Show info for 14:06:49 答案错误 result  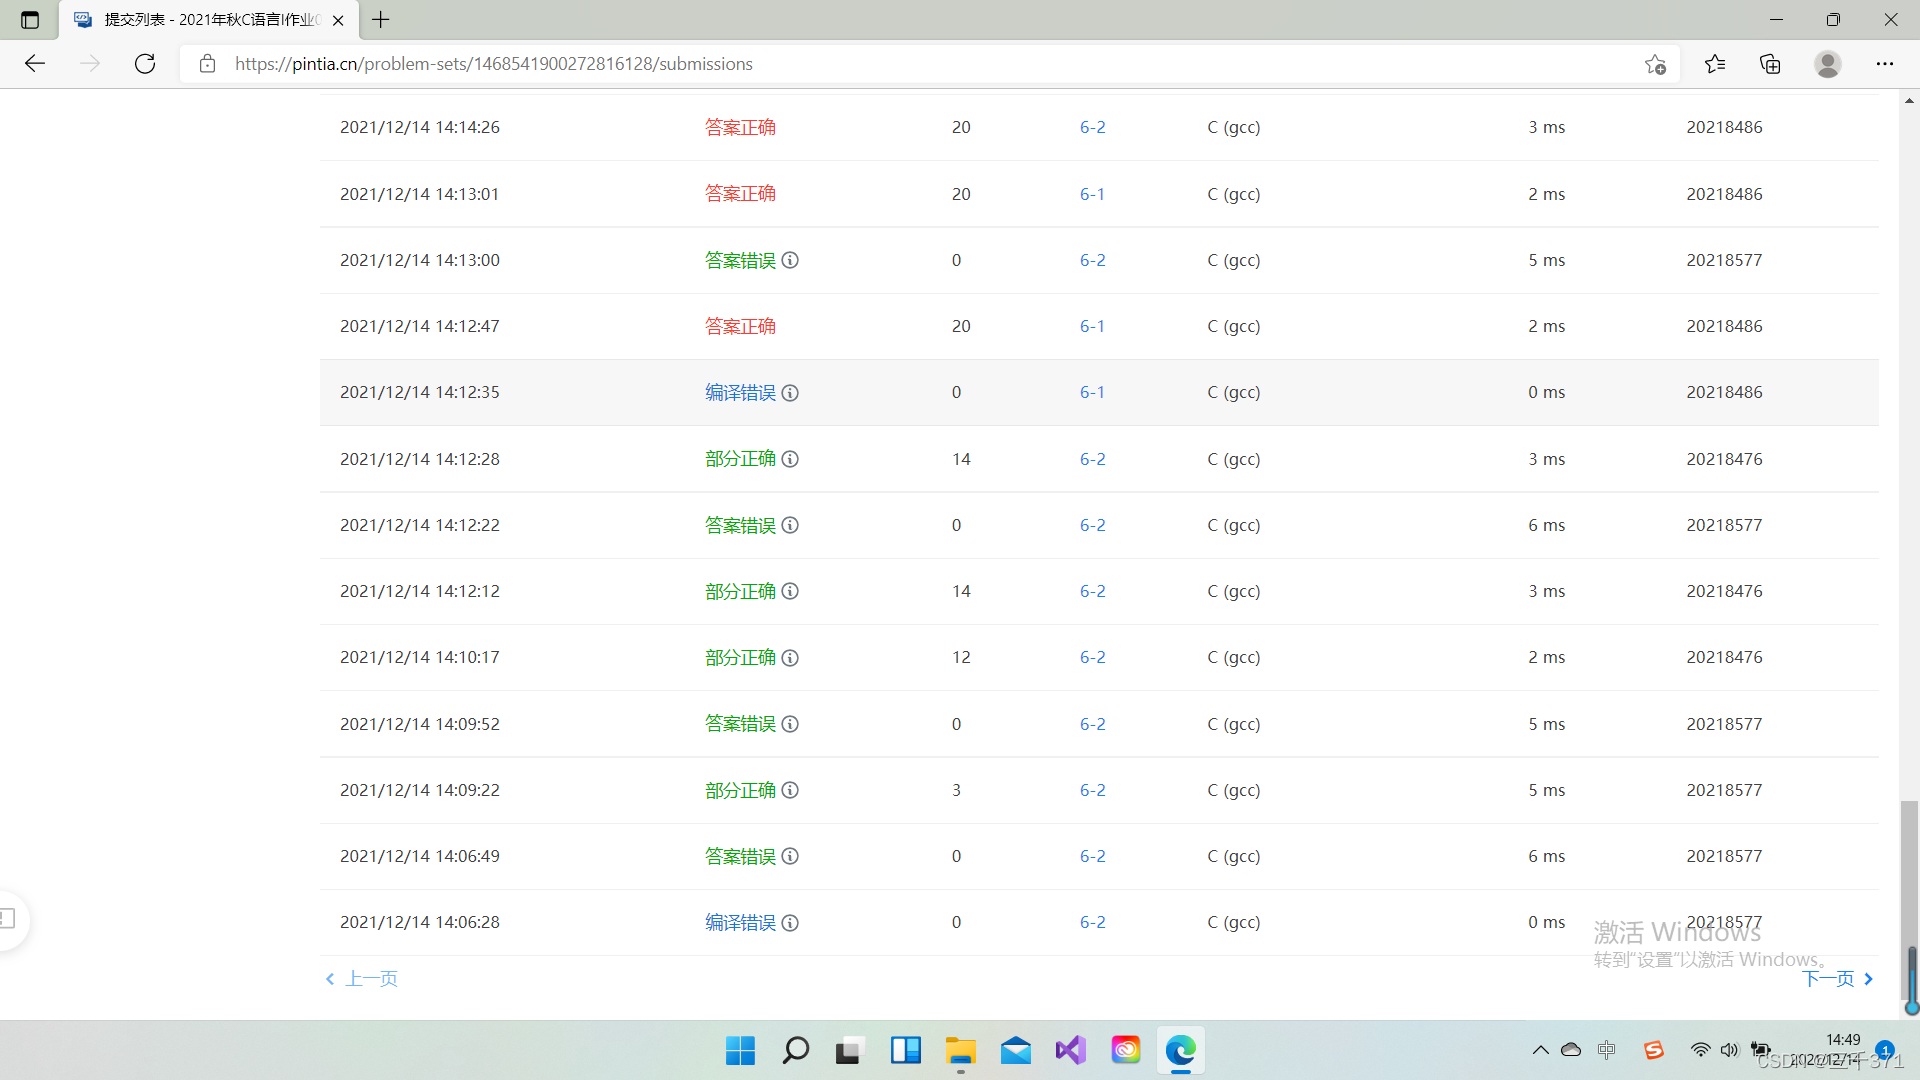pyautogui.click(x=790, y=856)
